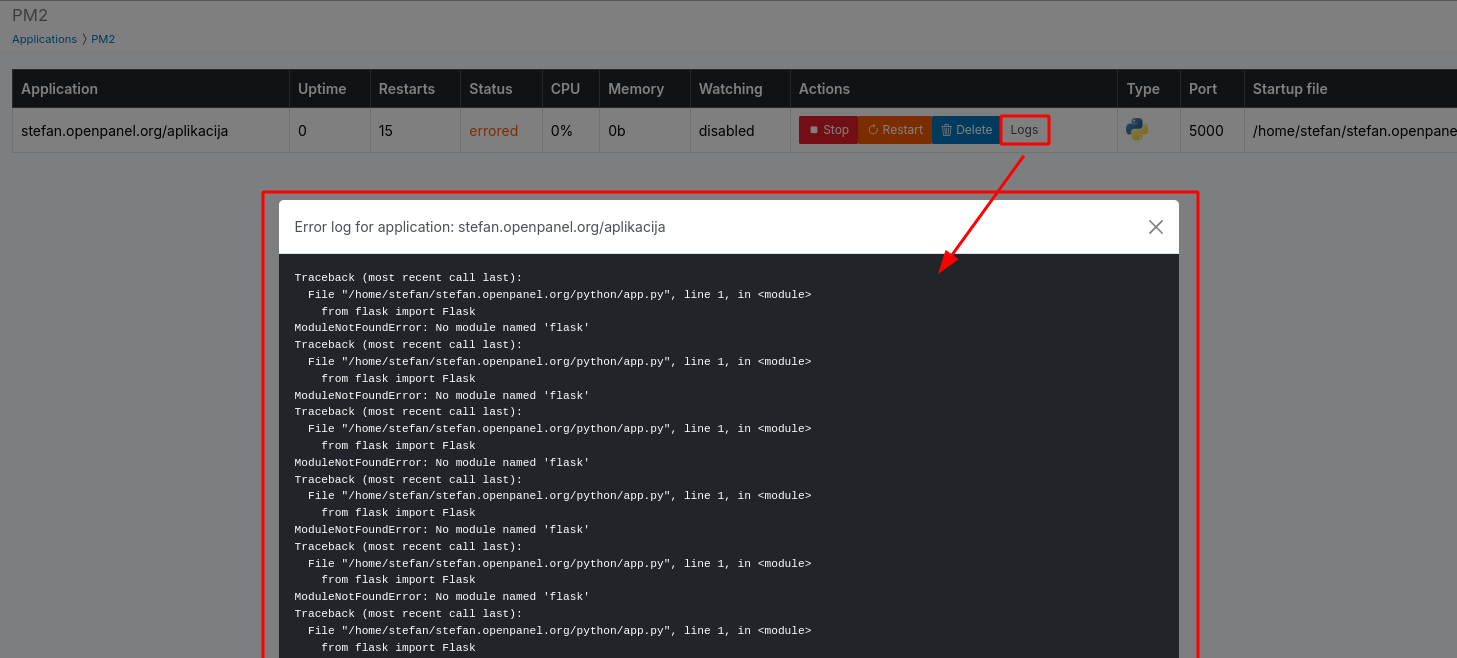Select the Port column header
The width and height of the screenshot is (1457, 658).
click(x=1212, y=88)
